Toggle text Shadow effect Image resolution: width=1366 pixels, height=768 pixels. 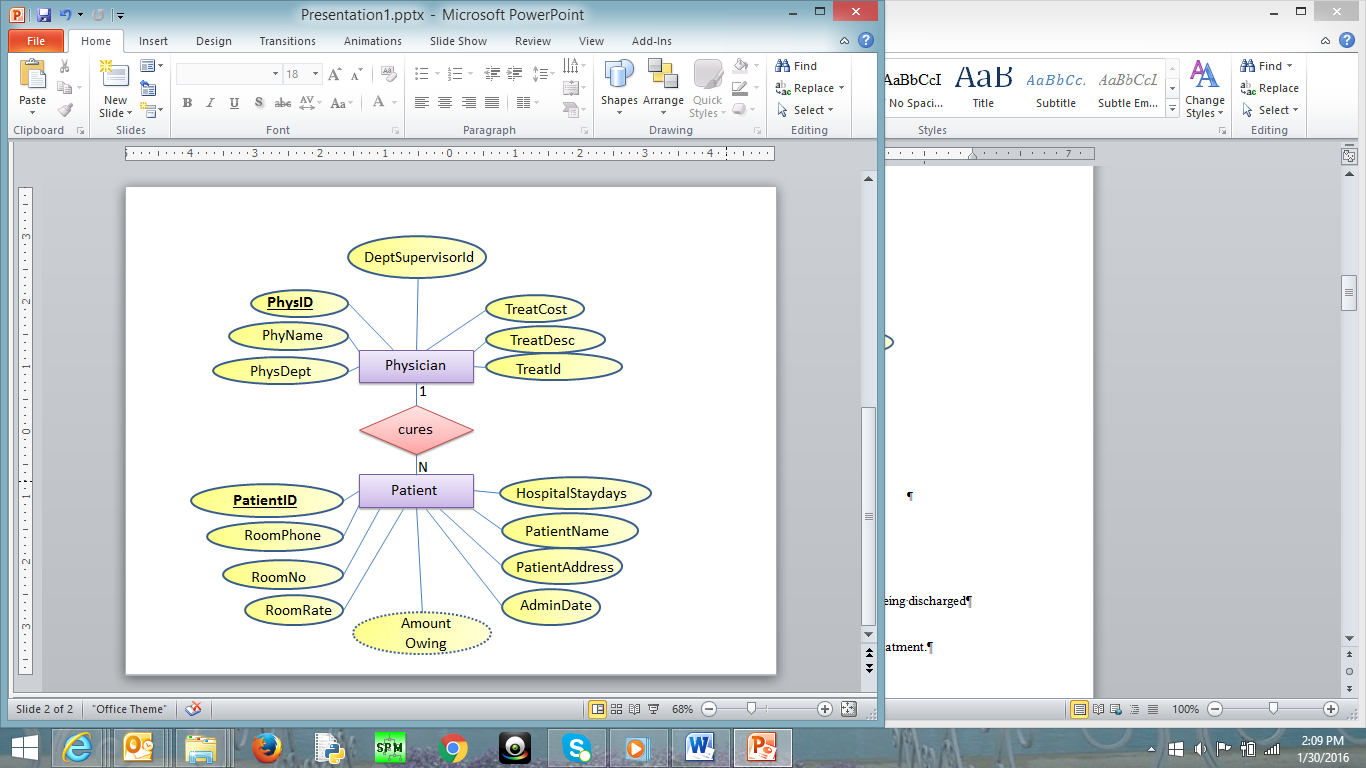(259, 103)
